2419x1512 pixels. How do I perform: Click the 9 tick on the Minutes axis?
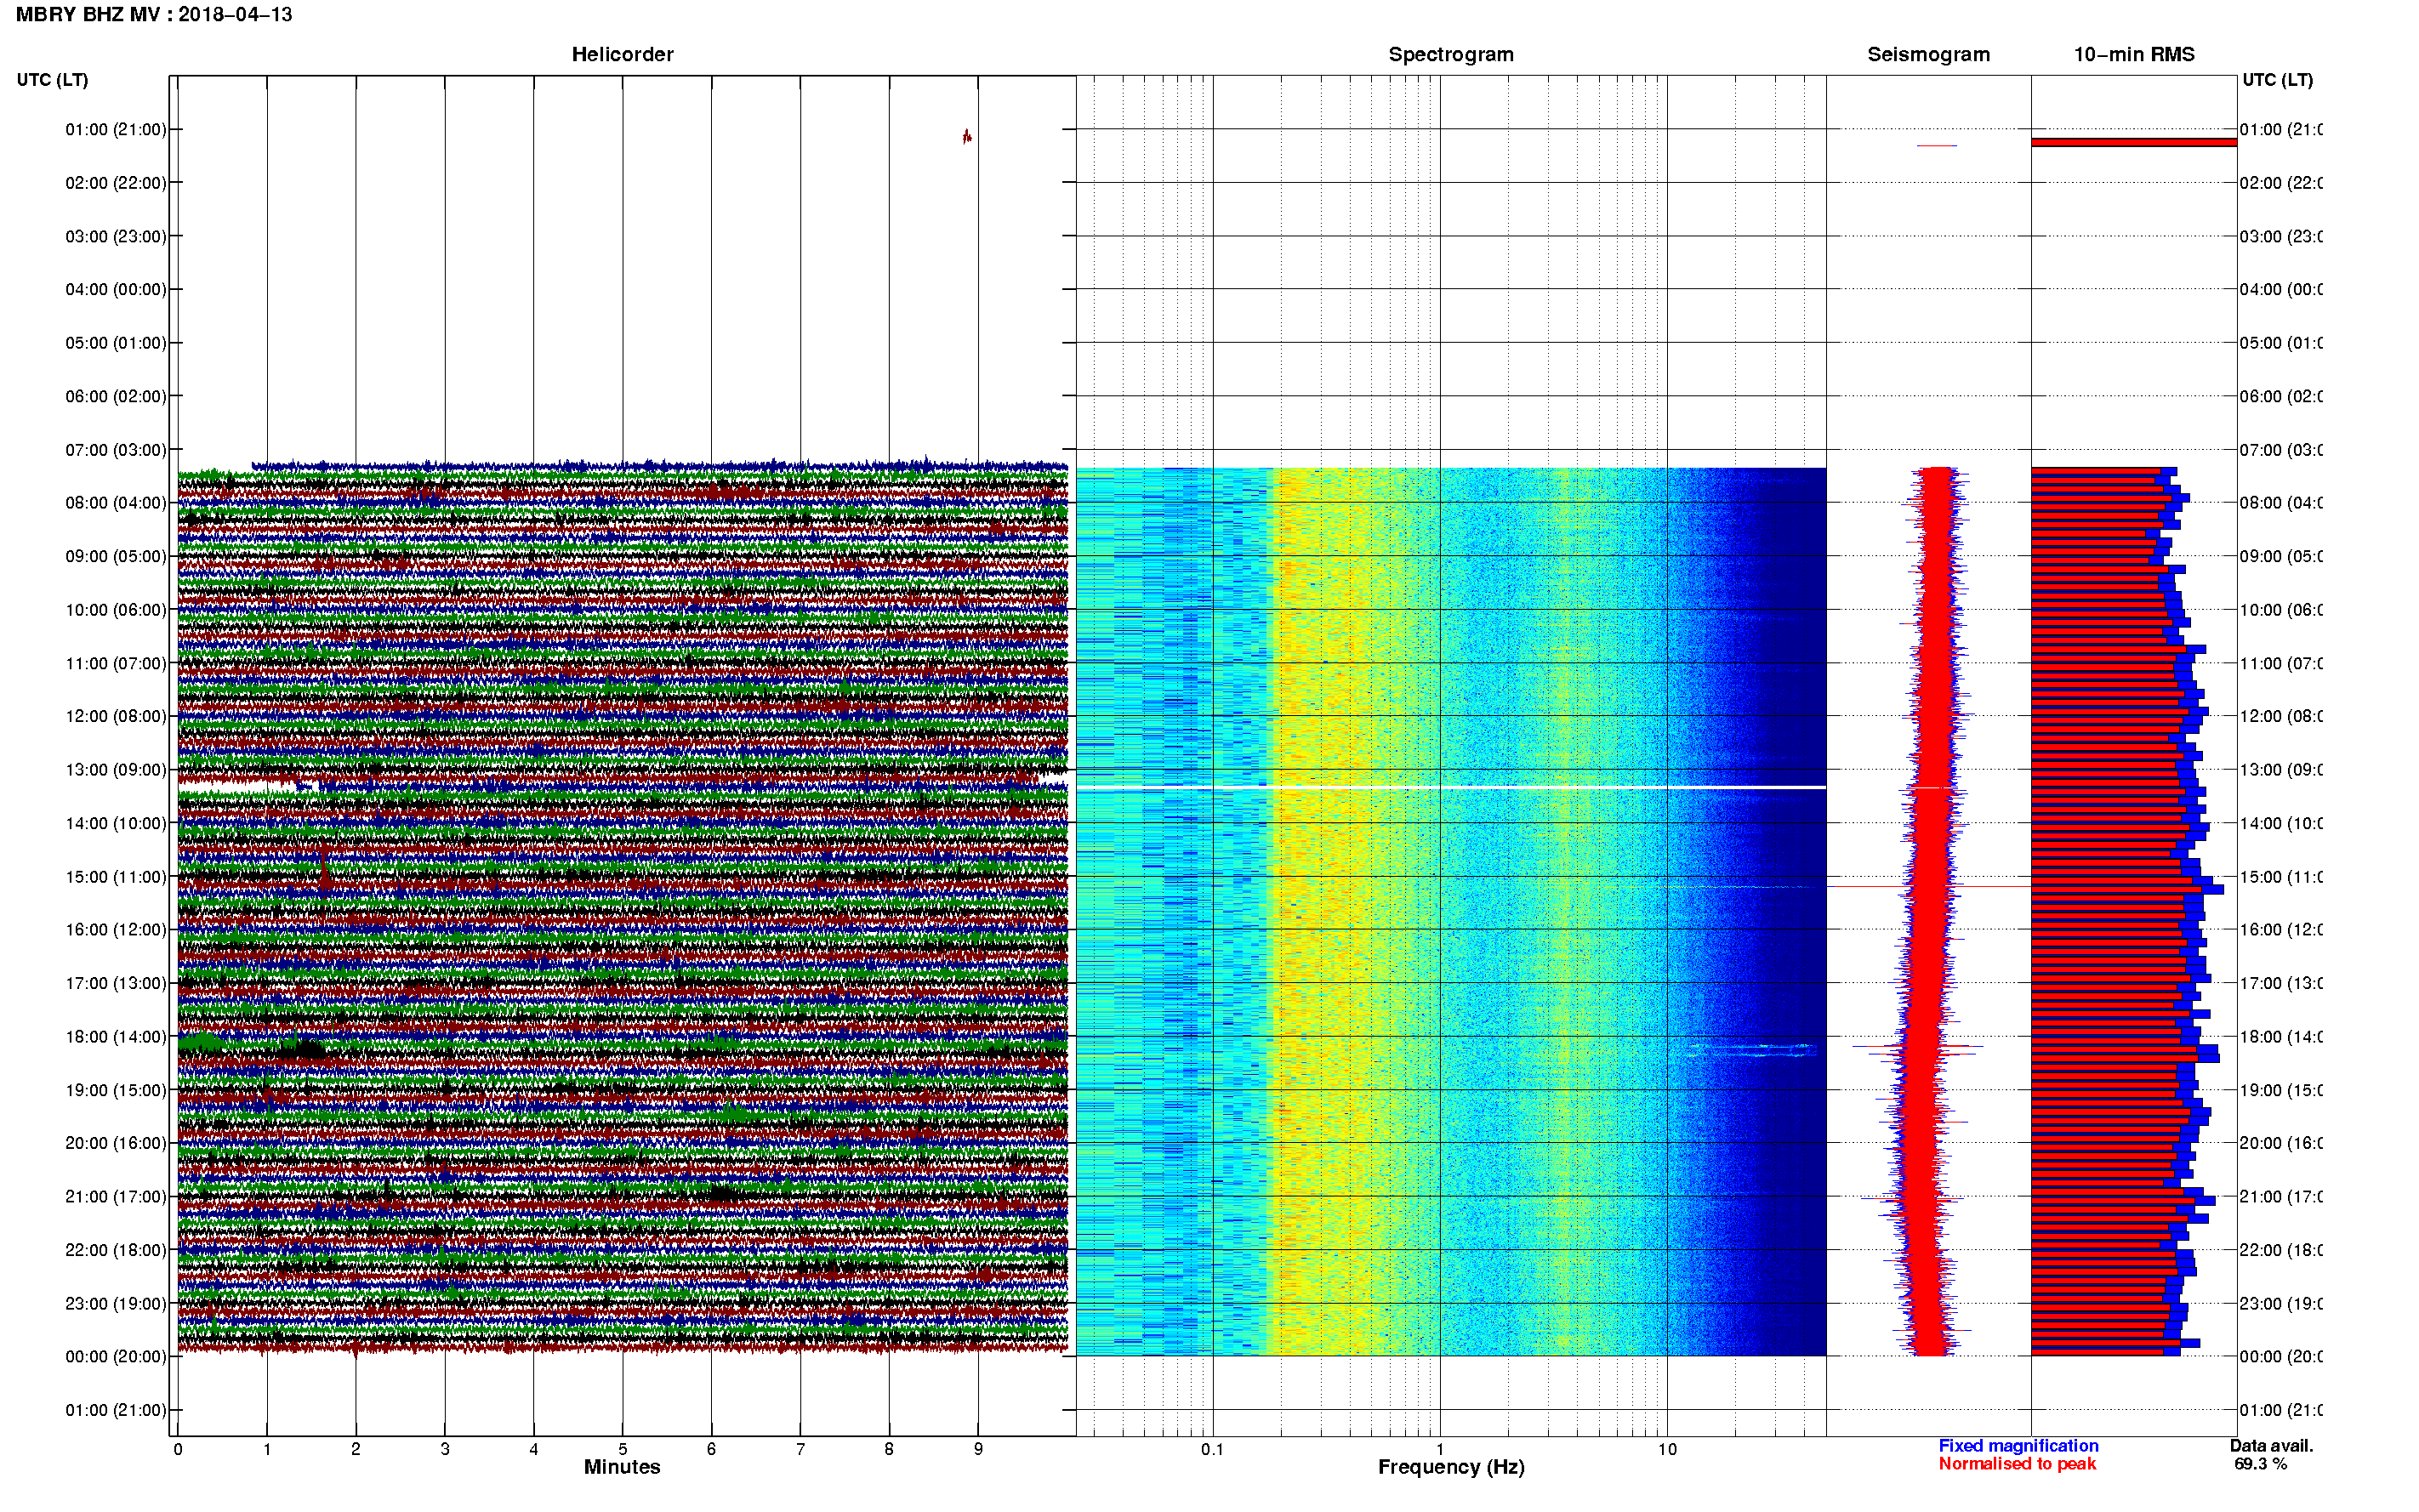pos(978,1449)
